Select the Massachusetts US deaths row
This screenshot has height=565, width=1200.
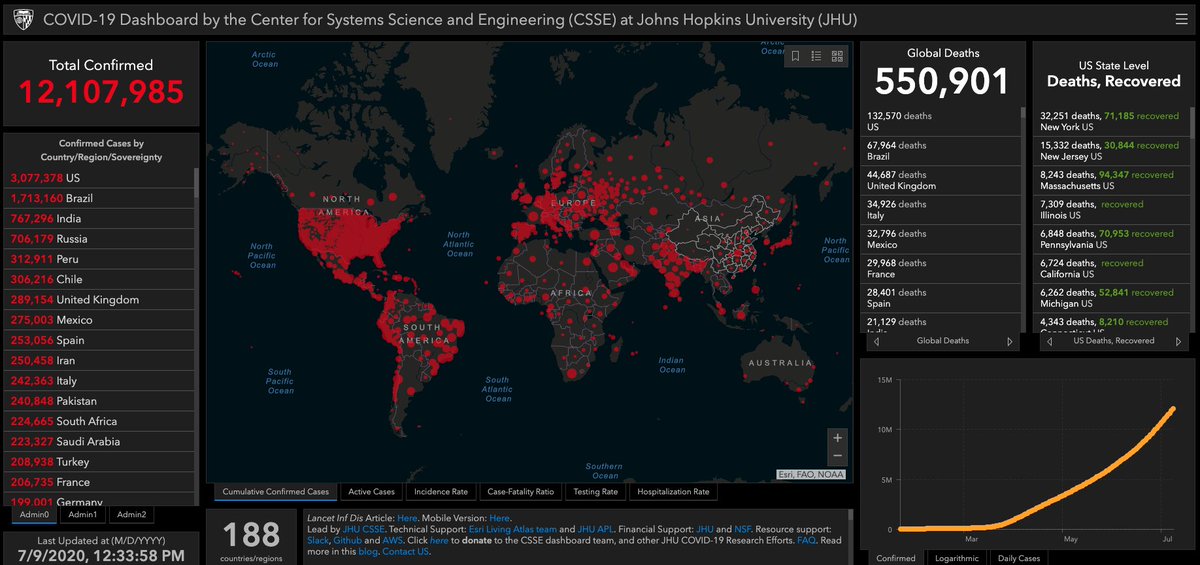click(1113, 180)
